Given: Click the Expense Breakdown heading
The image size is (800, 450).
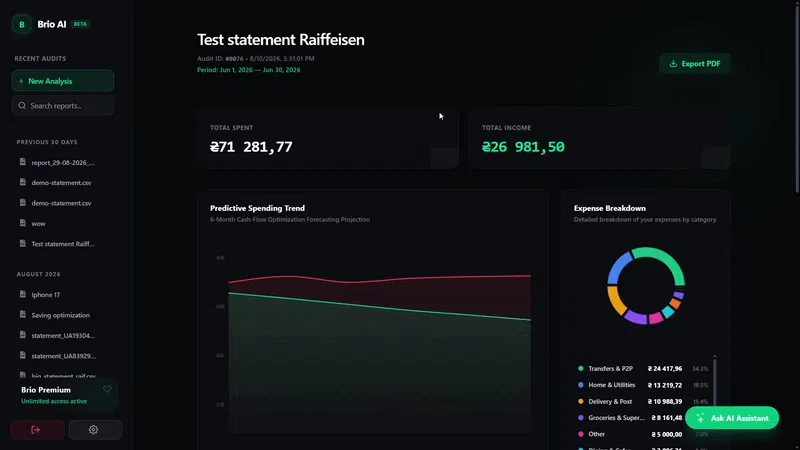Looking at the screenshot, I should pyautogui.click(x=609, y=208).
